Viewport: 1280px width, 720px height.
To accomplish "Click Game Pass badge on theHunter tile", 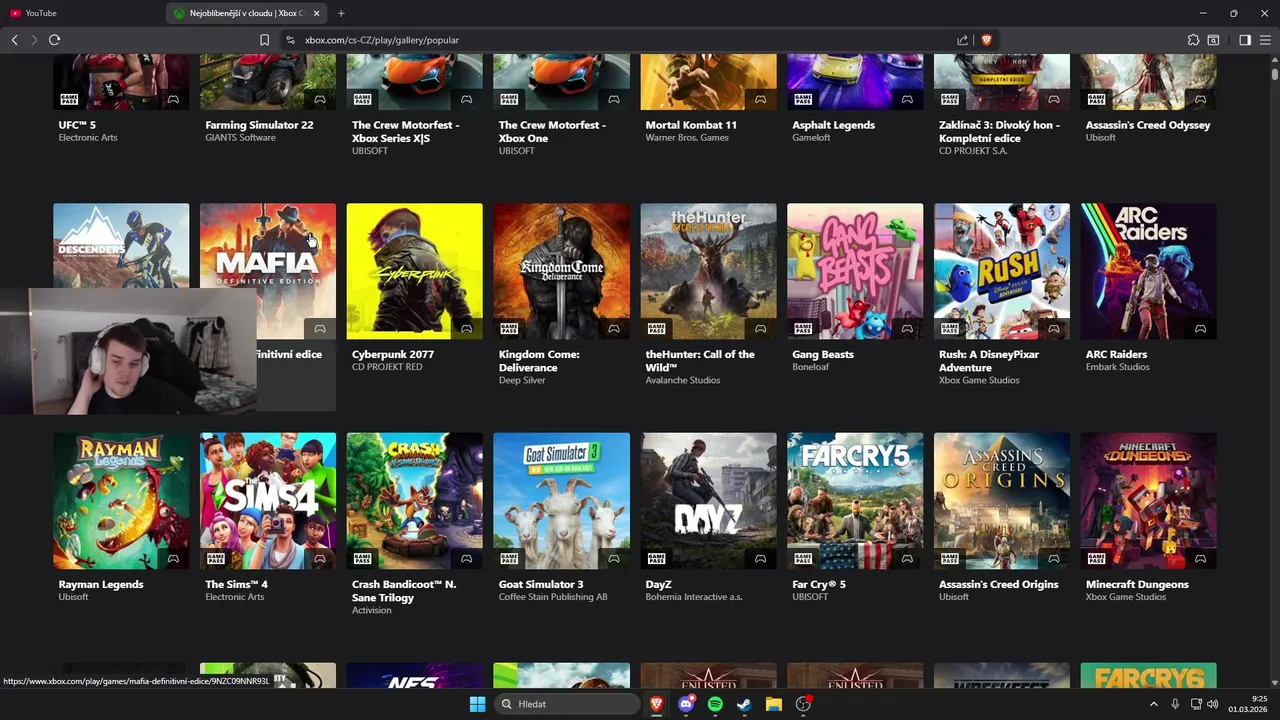I will [656, 329].
